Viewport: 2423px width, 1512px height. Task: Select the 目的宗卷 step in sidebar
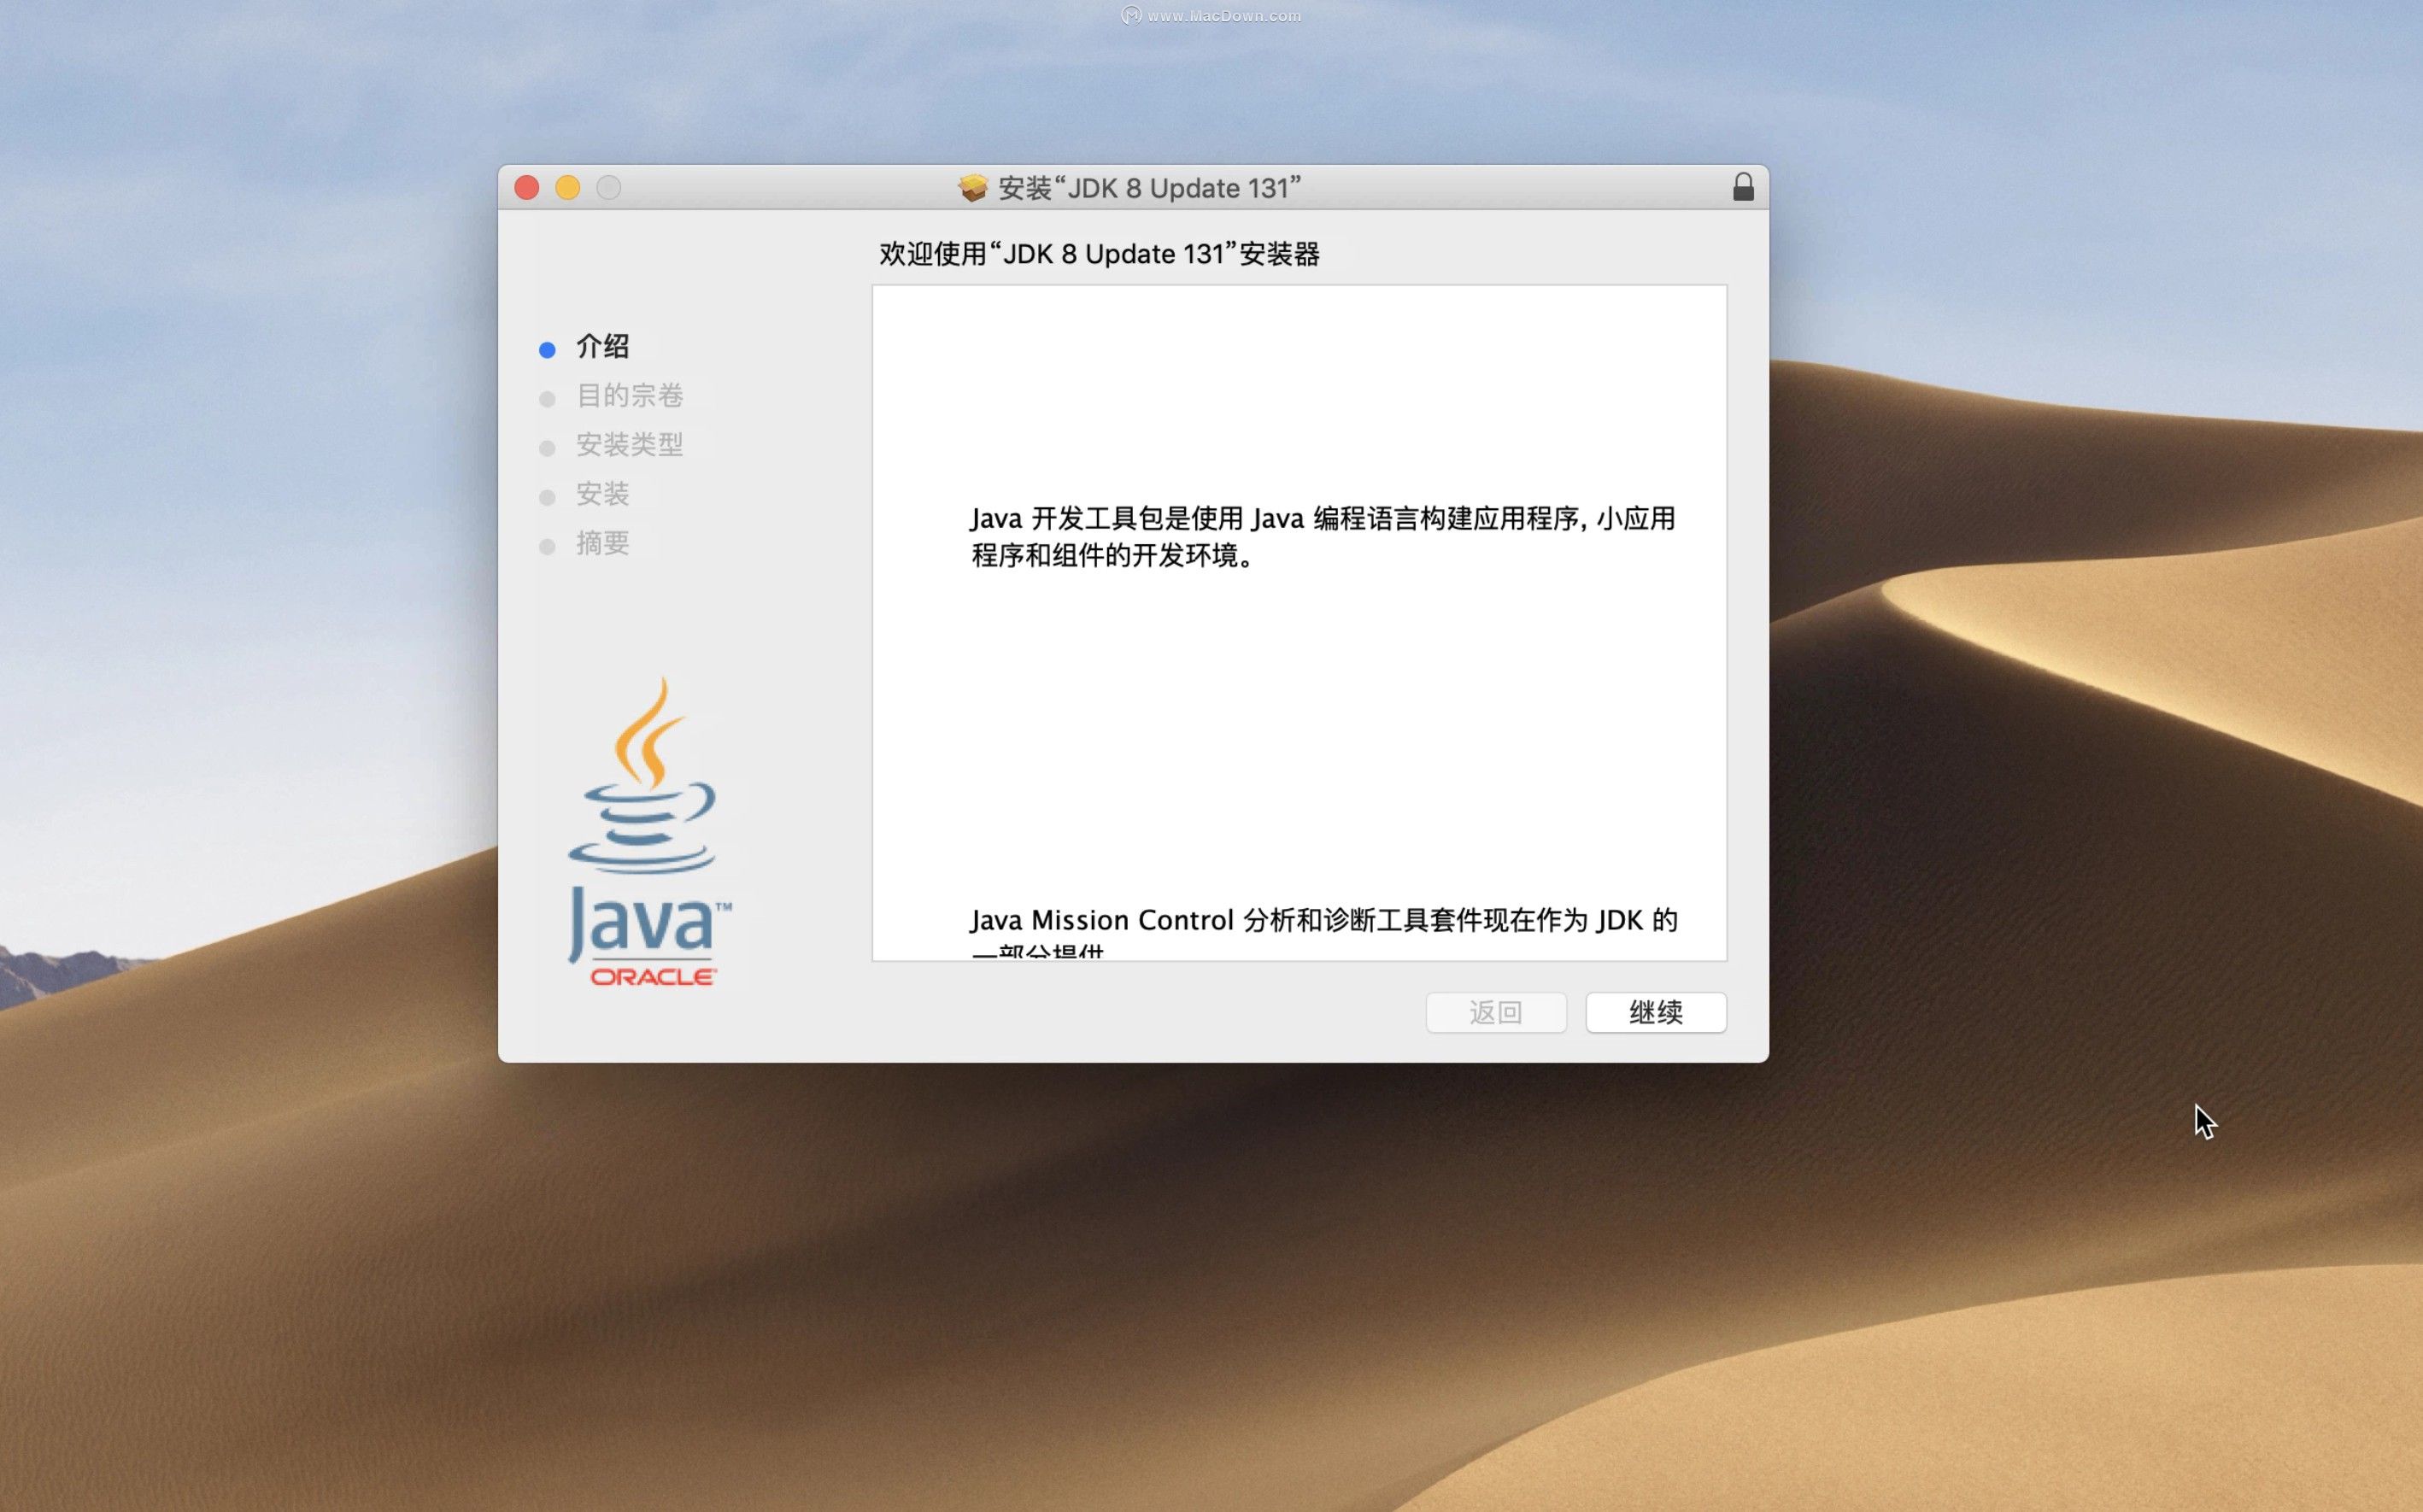coord(629,395)
